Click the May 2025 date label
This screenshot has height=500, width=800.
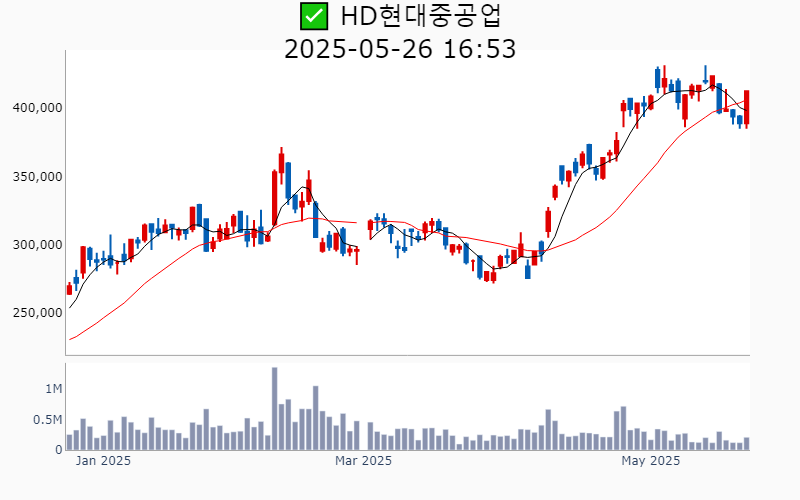651,461
